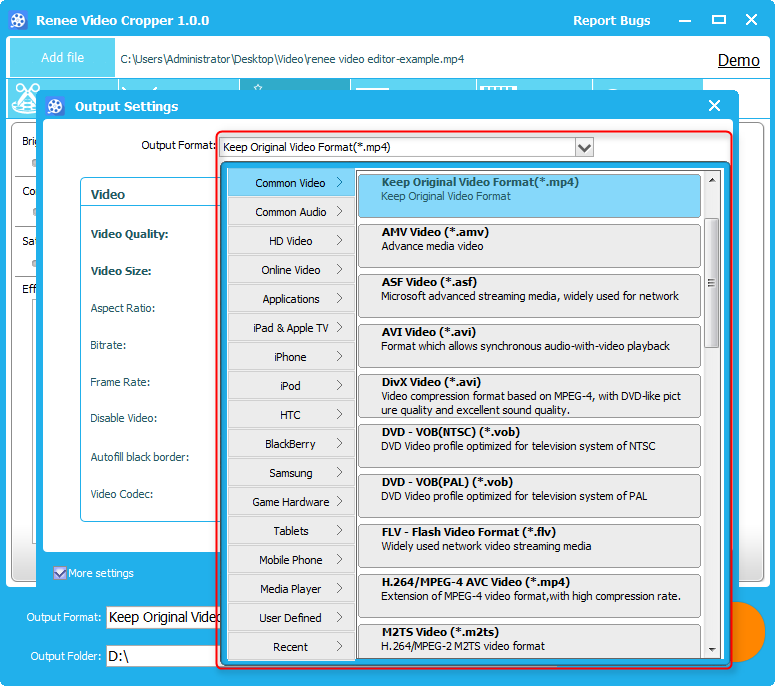775x686 pixels.
Task: Open the Output Format dropdown arrow
Action: coord(584,147)
